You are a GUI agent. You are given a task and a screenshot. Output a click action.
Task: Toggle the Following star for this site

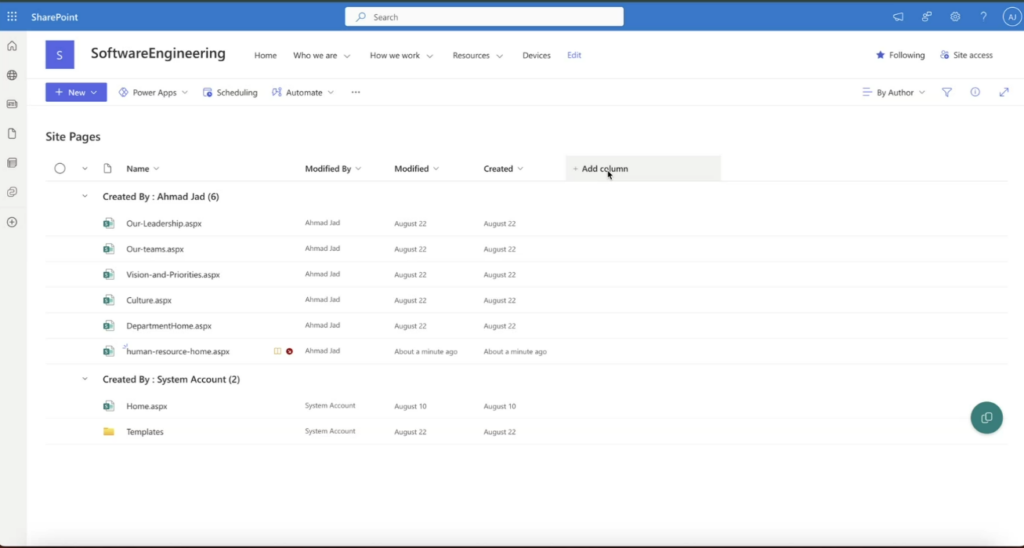click(900, 55)
